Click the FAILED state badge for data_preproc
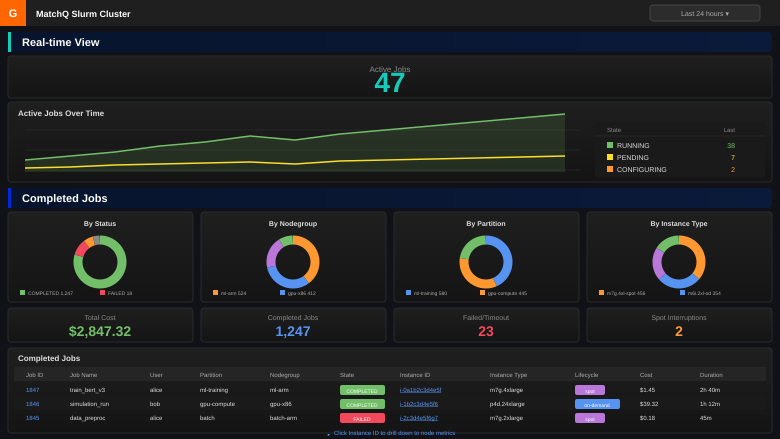The image size is (780, 439). coord(362,418)
